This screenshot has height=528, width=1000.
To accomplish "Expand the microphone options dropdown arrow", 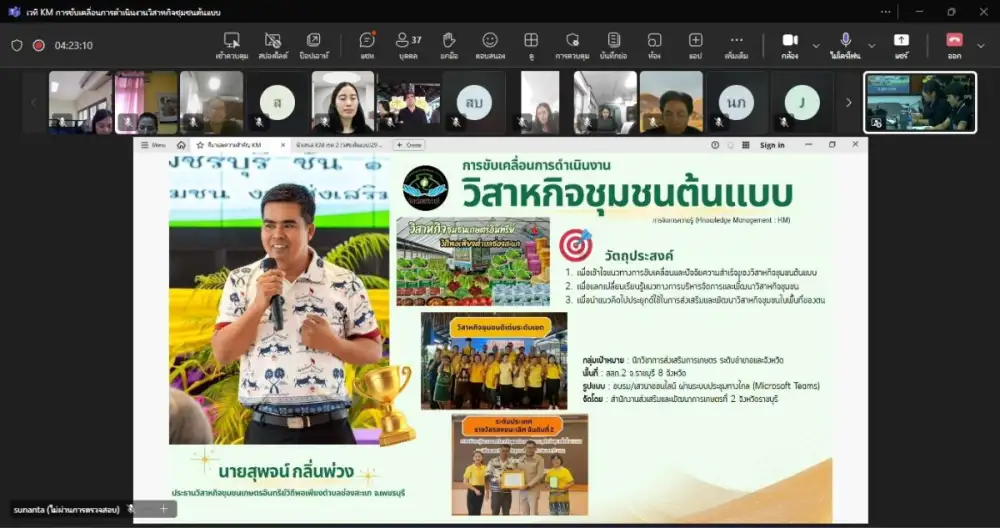I will [871, 45].
